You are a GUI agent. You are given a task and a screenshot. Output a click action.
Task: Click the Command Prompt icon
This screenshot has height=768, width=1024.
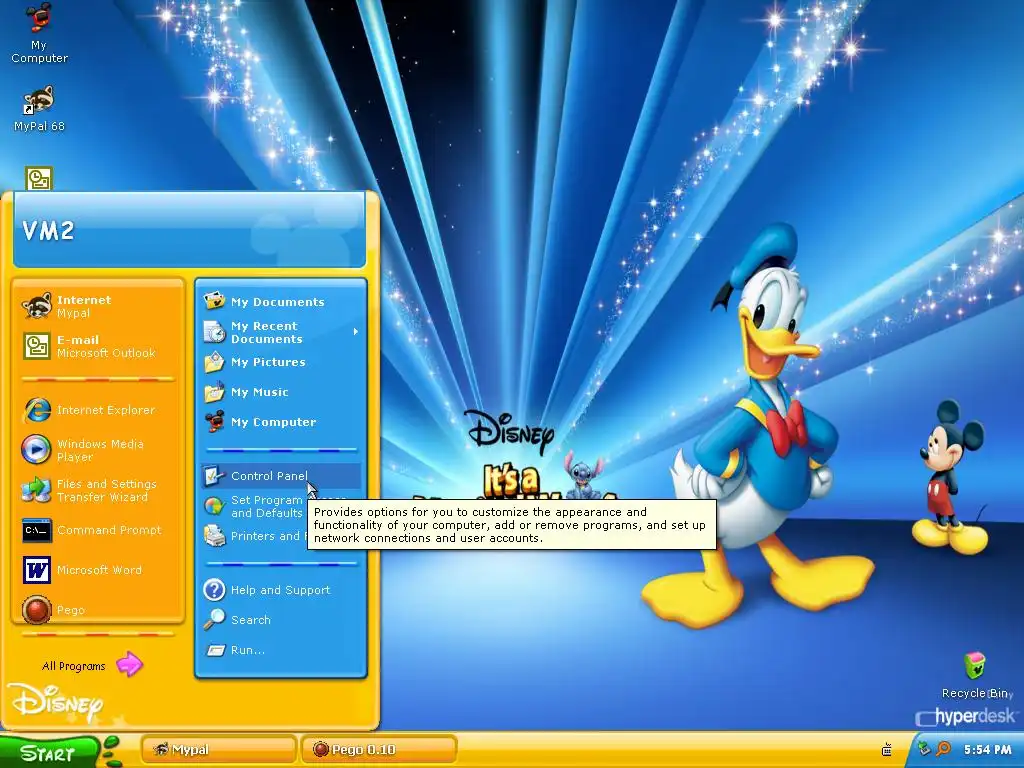(37, 530)
